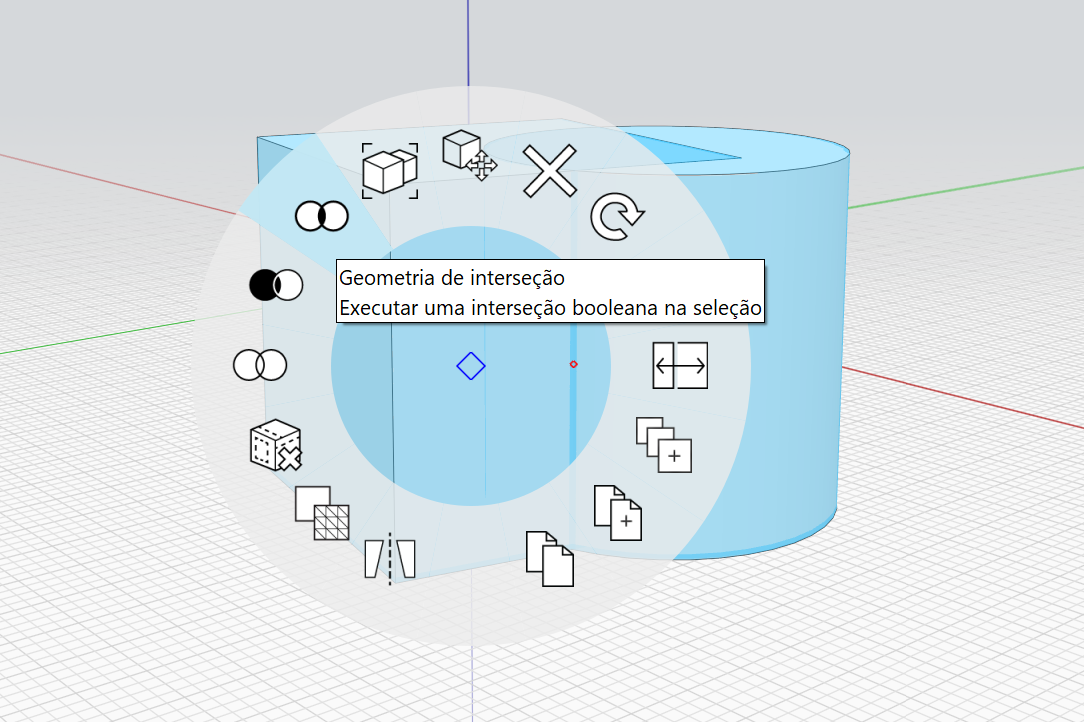The image size is (1084, 722).
Task: Click the square-and-mesh-grid conversion icon
Action: [322, 513]
